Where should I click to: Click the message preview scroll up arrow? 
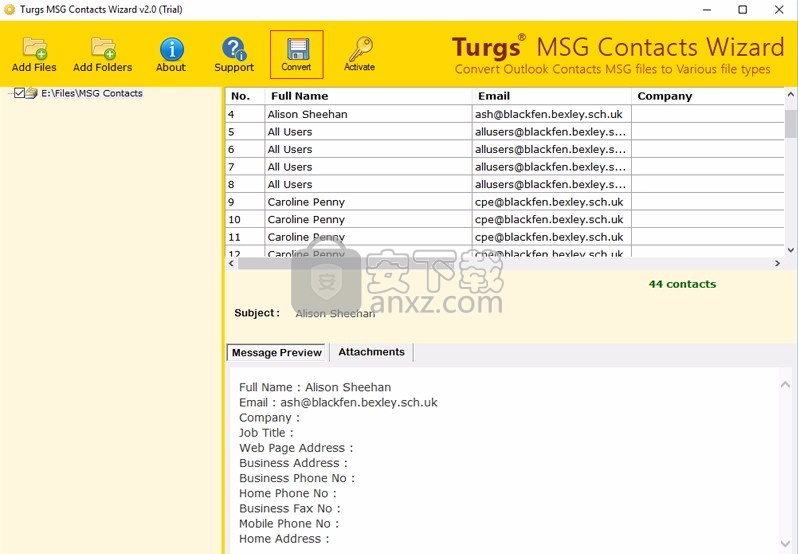pyautogui.click(x=785, y=385)
